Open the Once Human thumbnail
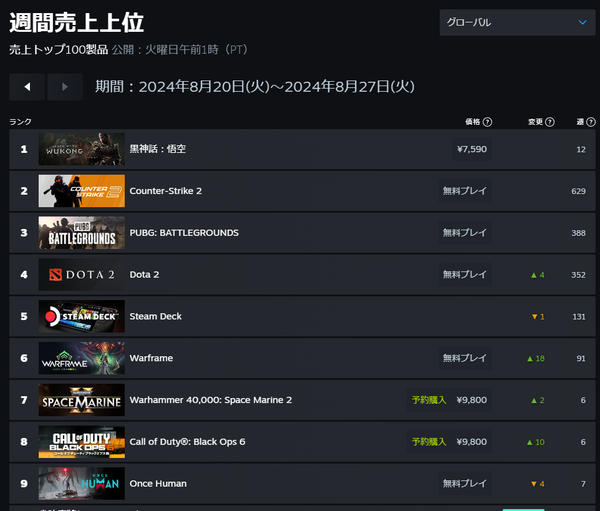 (82, 483)
